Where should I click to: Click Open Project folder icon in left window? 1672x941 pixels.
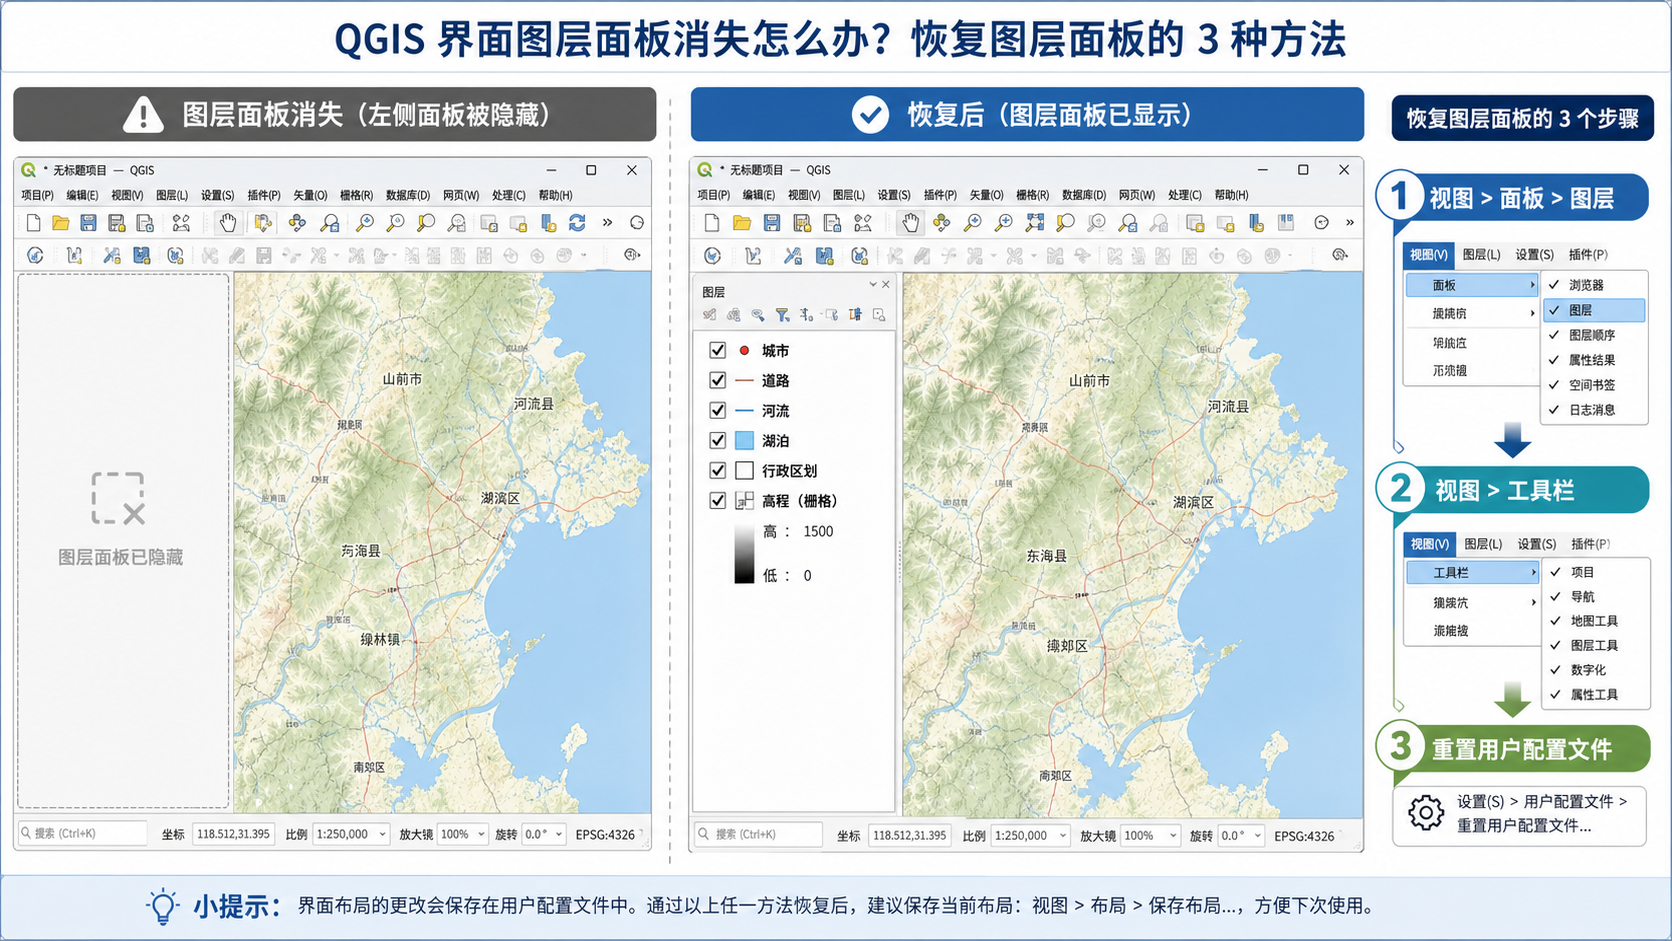[x=61, y=222]
